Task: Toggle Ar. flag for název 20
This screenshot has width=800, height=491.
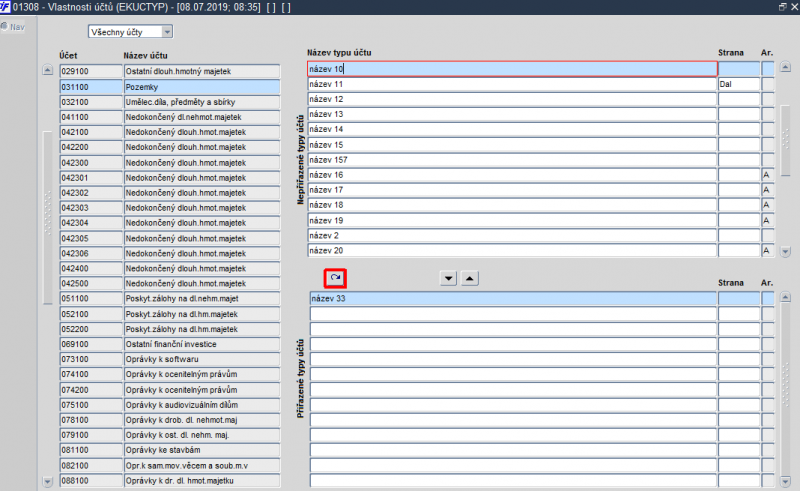Action: [x=767, y=251]
